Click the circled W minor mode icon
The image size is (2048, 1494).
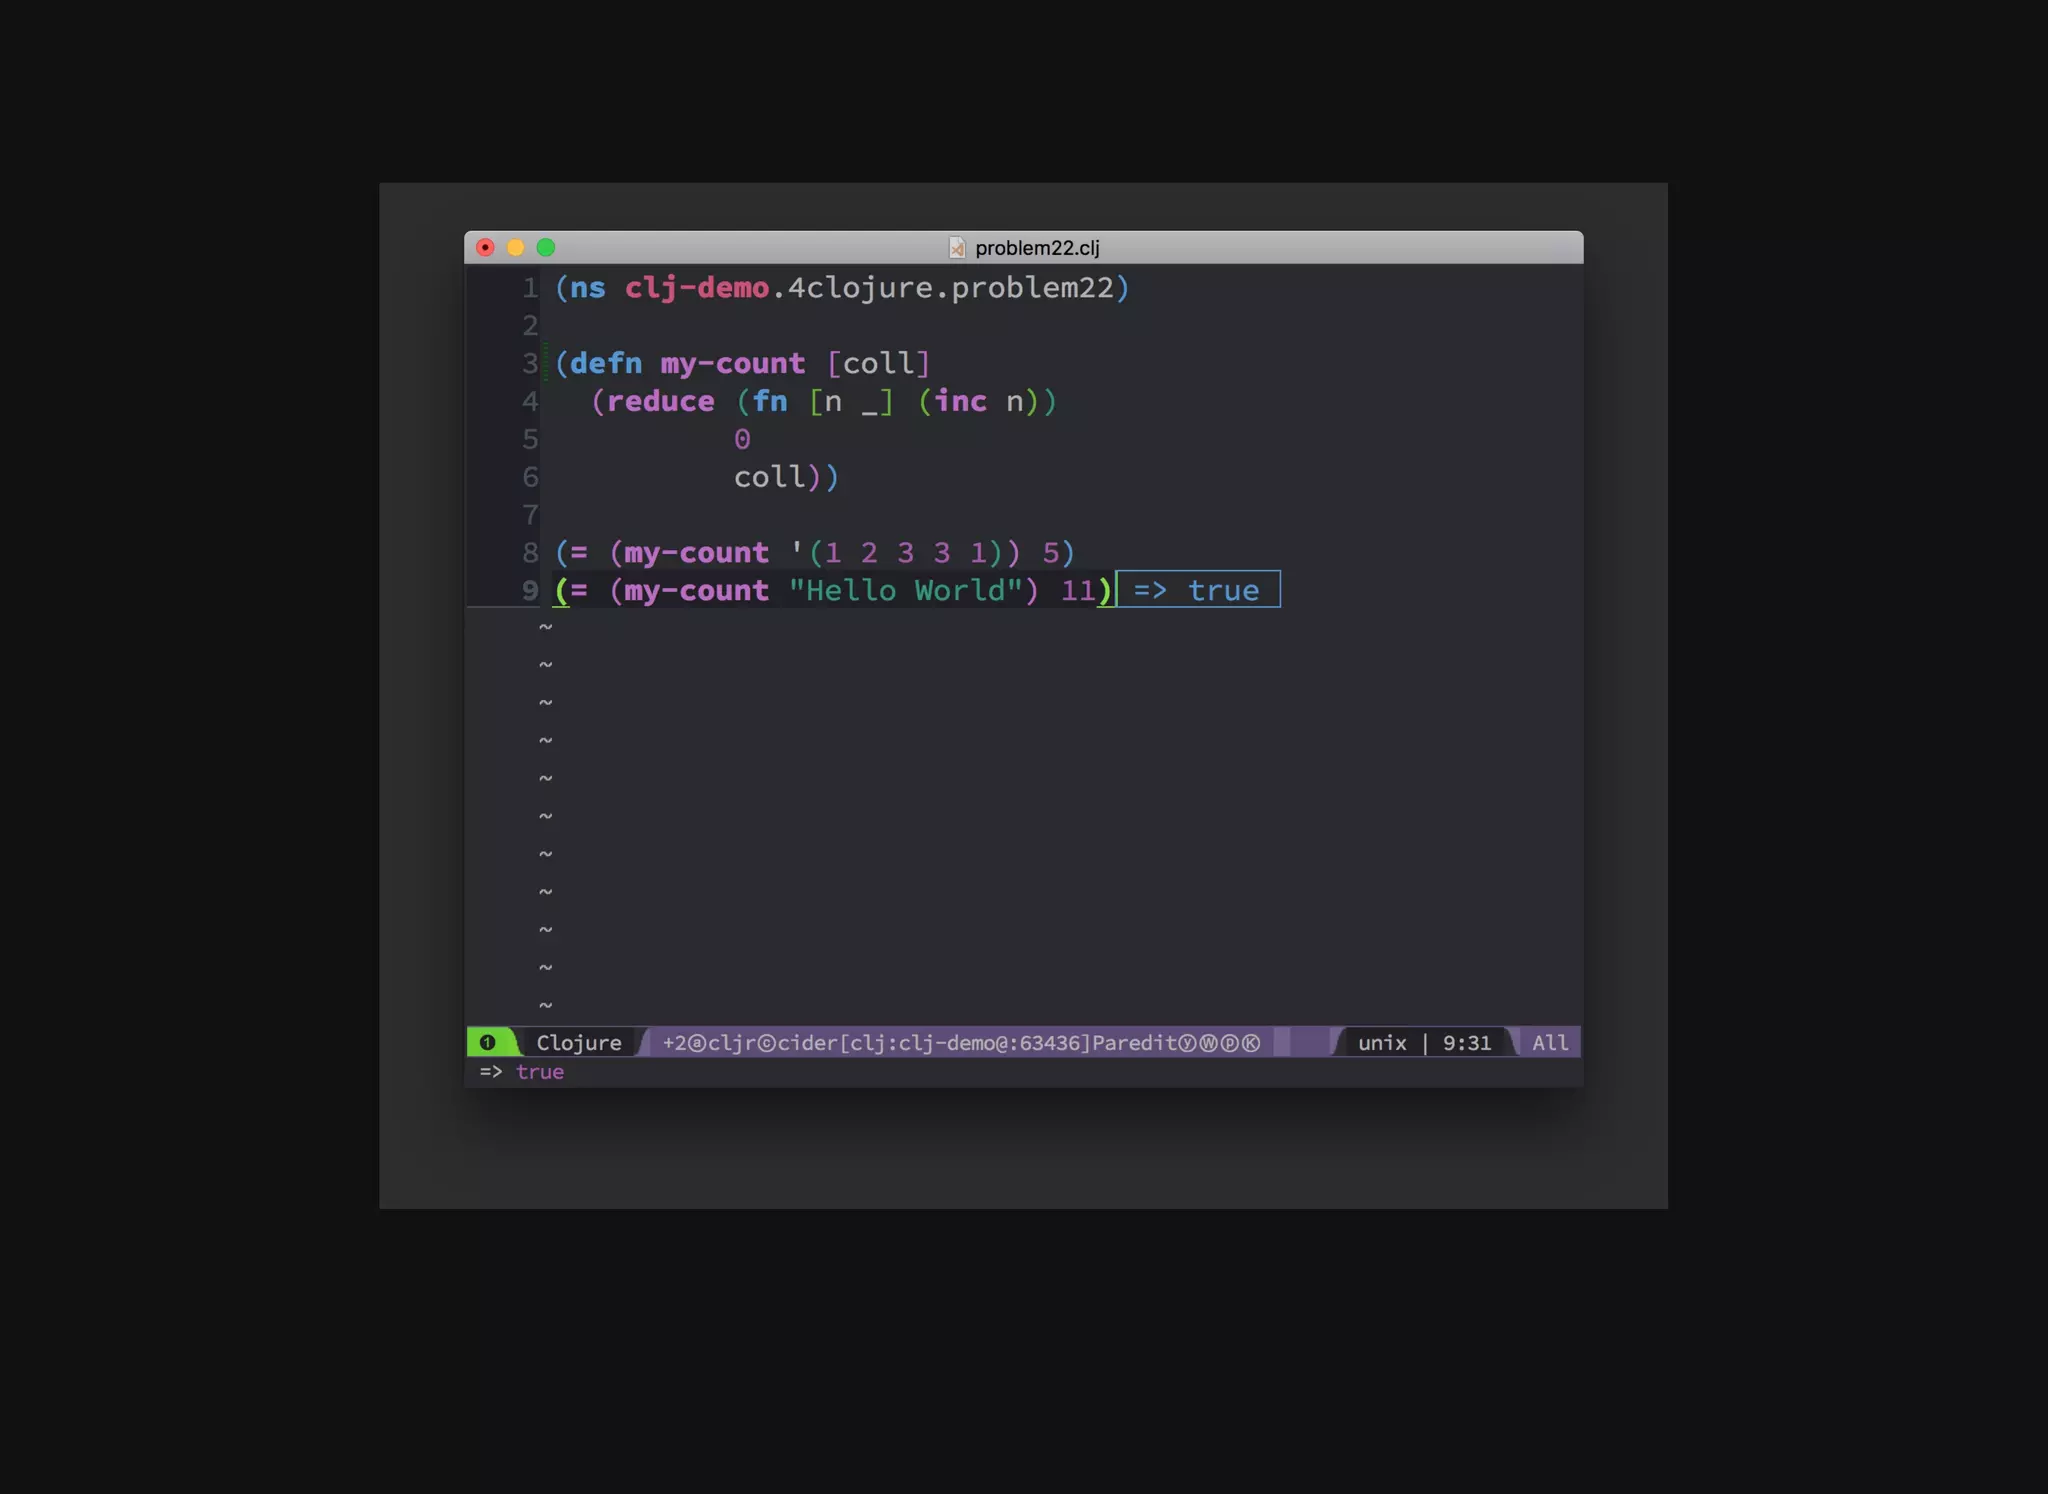1208,1042
